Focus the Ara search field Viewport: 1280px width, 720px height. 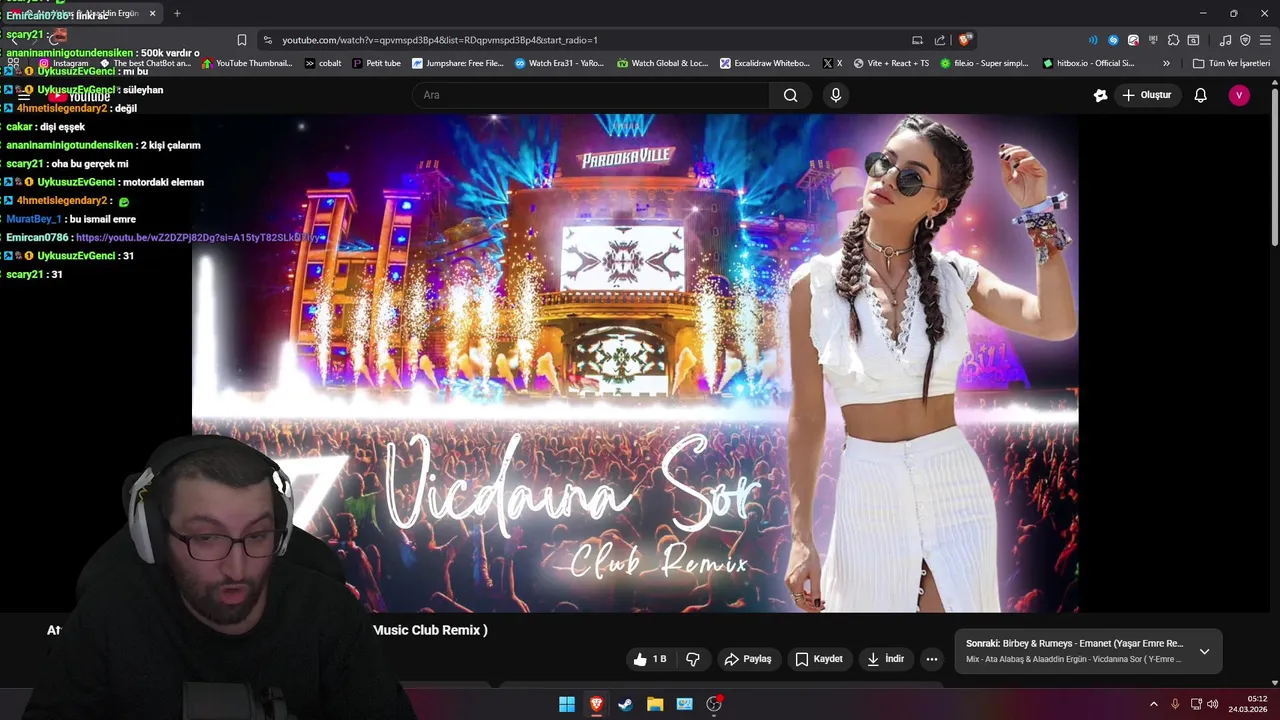click(590, 95)
